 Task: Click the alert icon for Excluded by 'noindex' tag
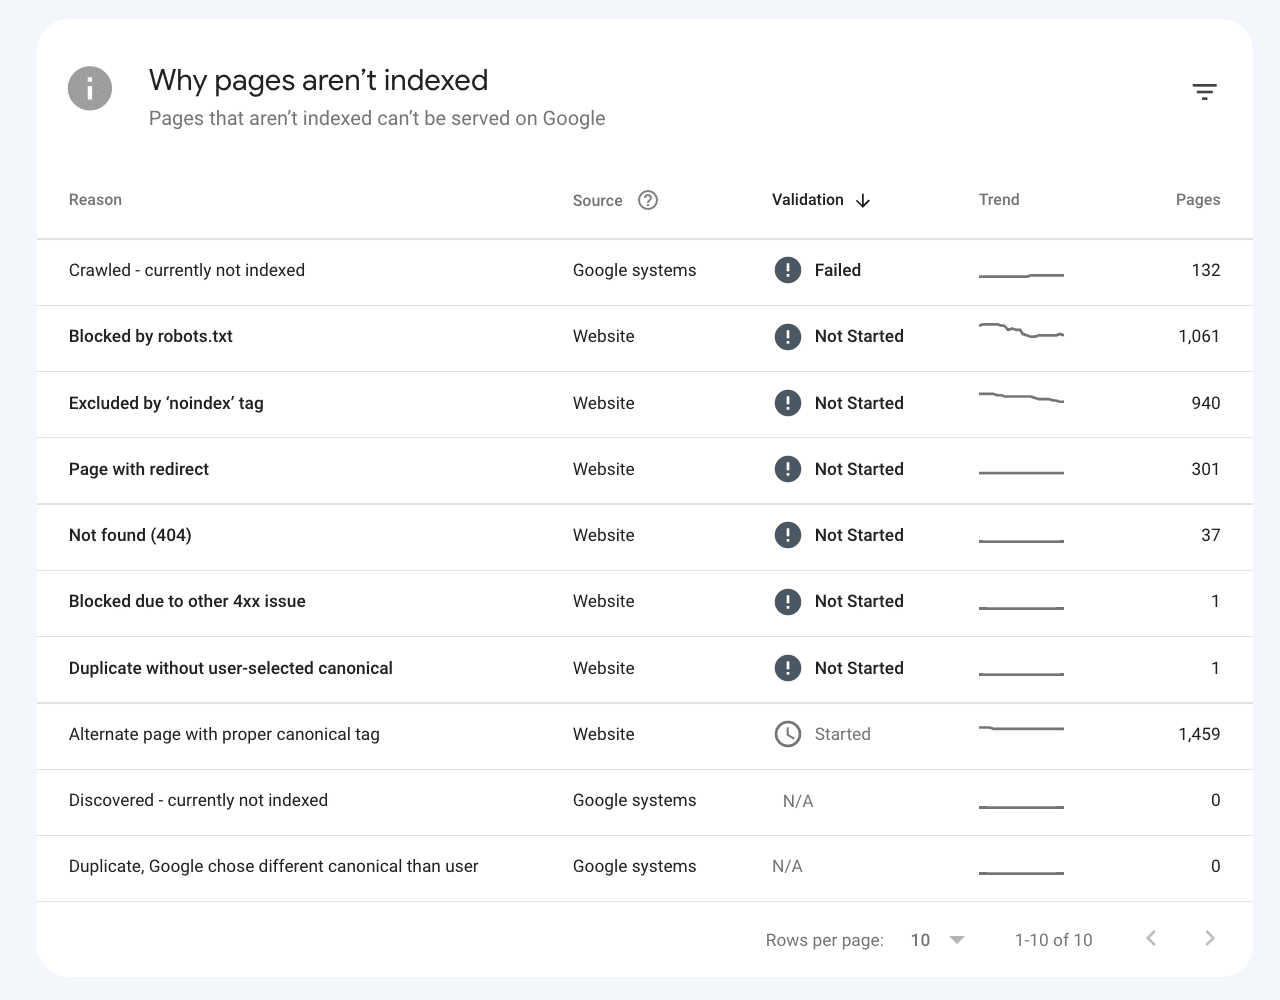[x=788, y=403]
